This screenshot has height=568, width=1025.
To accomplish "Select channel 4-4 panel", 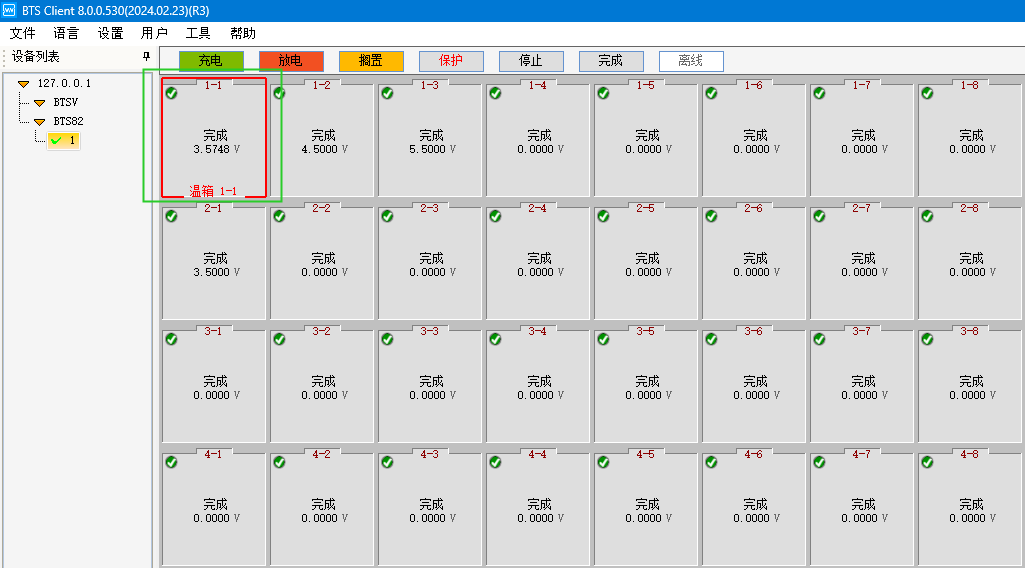I will coord(538,508).
